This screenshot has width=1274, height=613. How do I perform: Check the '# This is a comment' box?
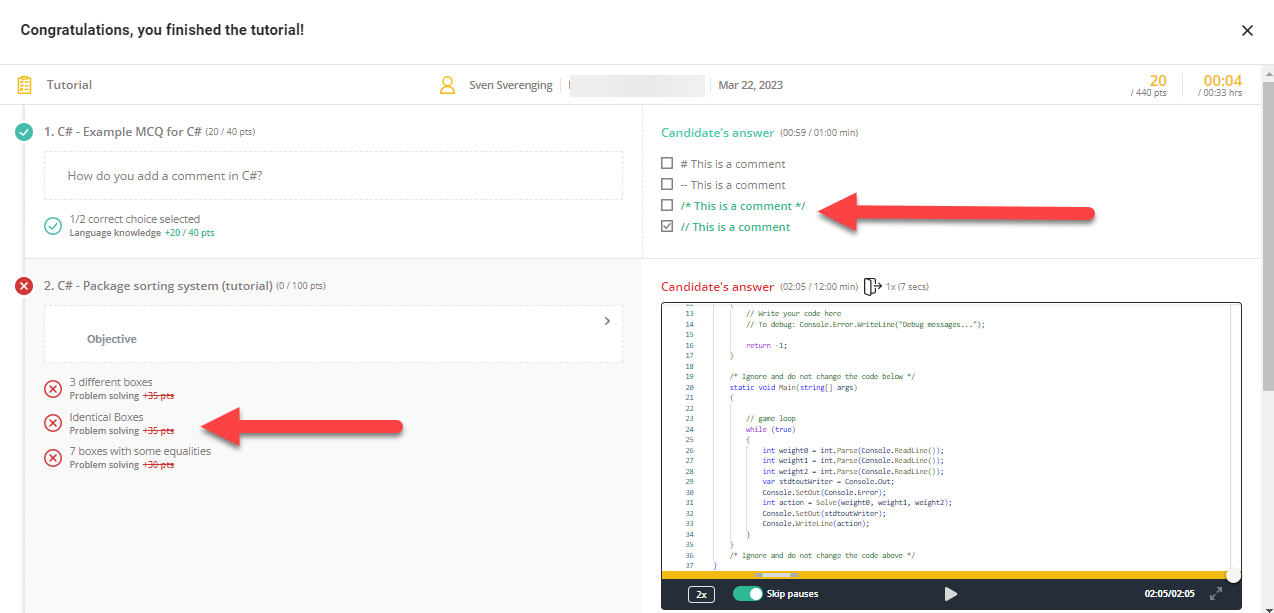[667, 164]
